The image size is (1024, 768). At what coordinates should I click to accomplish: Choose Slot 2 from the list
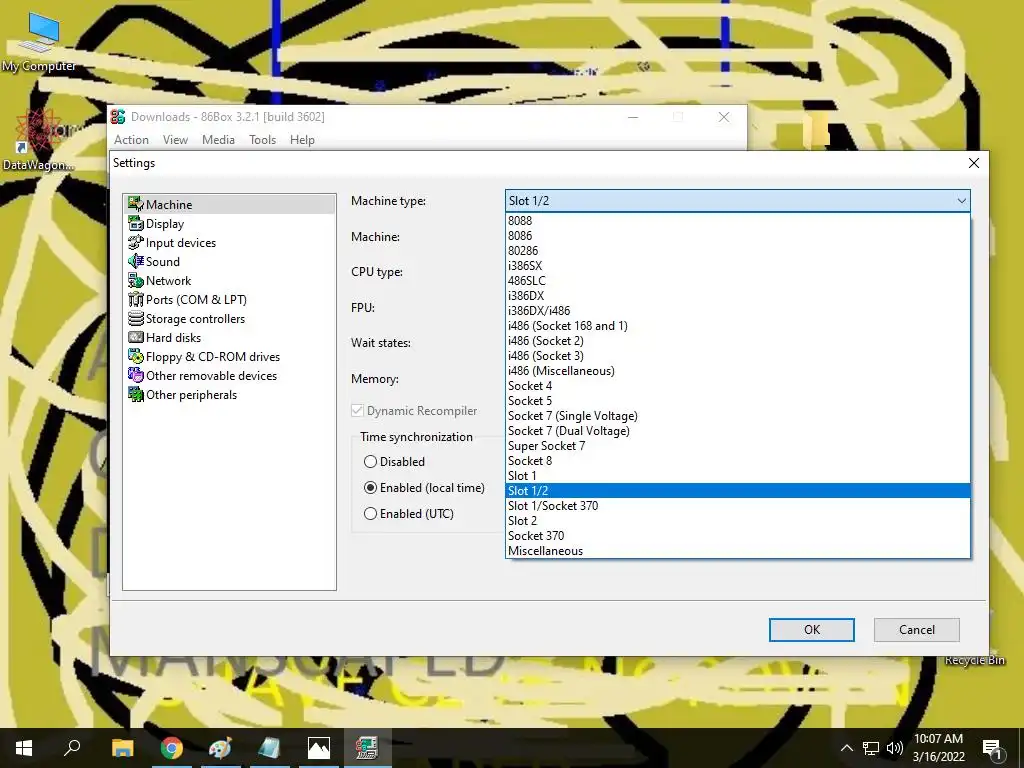click(738, 521)
